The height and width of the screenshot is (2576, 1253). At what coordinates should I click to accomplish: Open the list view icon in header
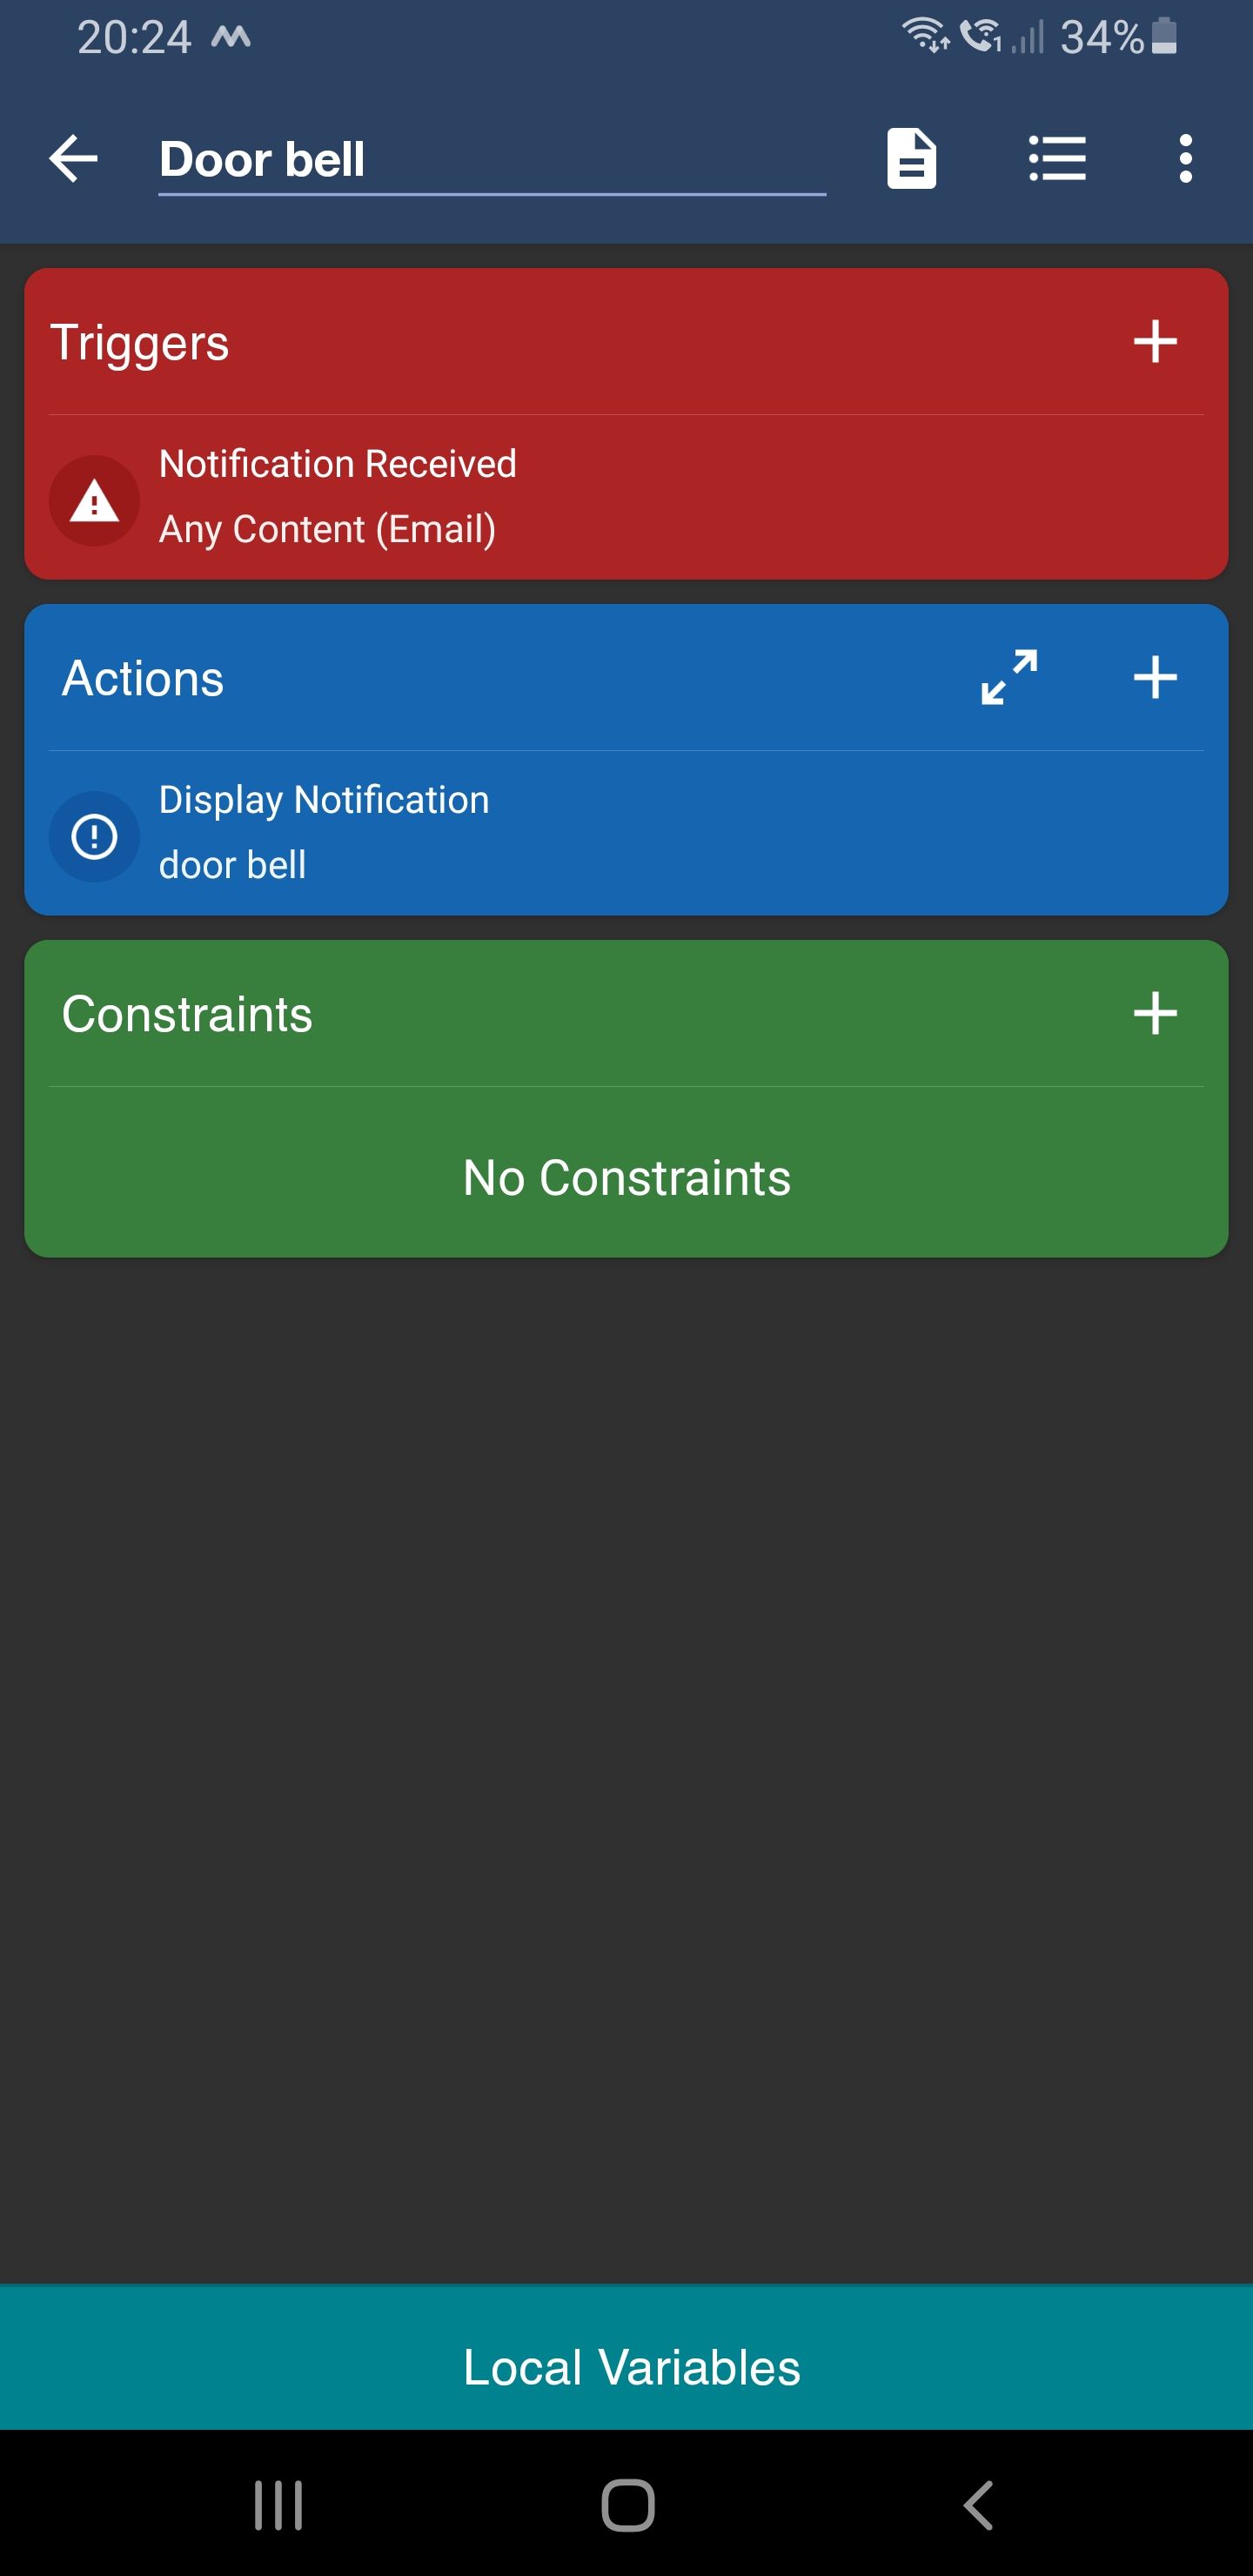click(1057, 159)
